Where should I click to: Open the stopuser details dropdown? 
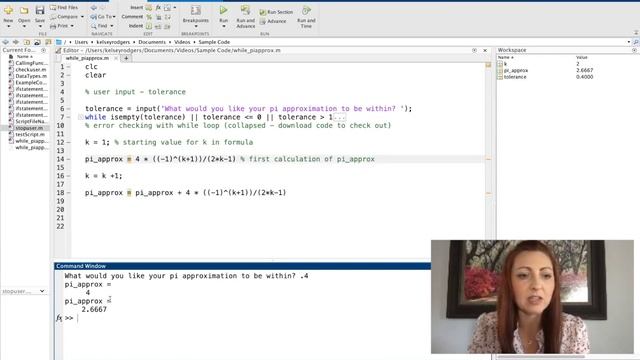(x=42, y=291)
